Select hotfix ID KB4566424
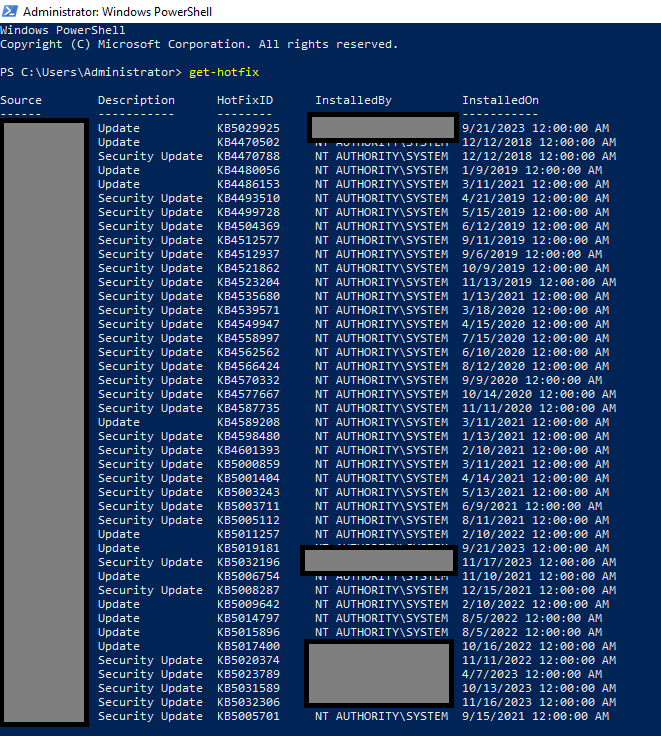 tap(248, 366)
